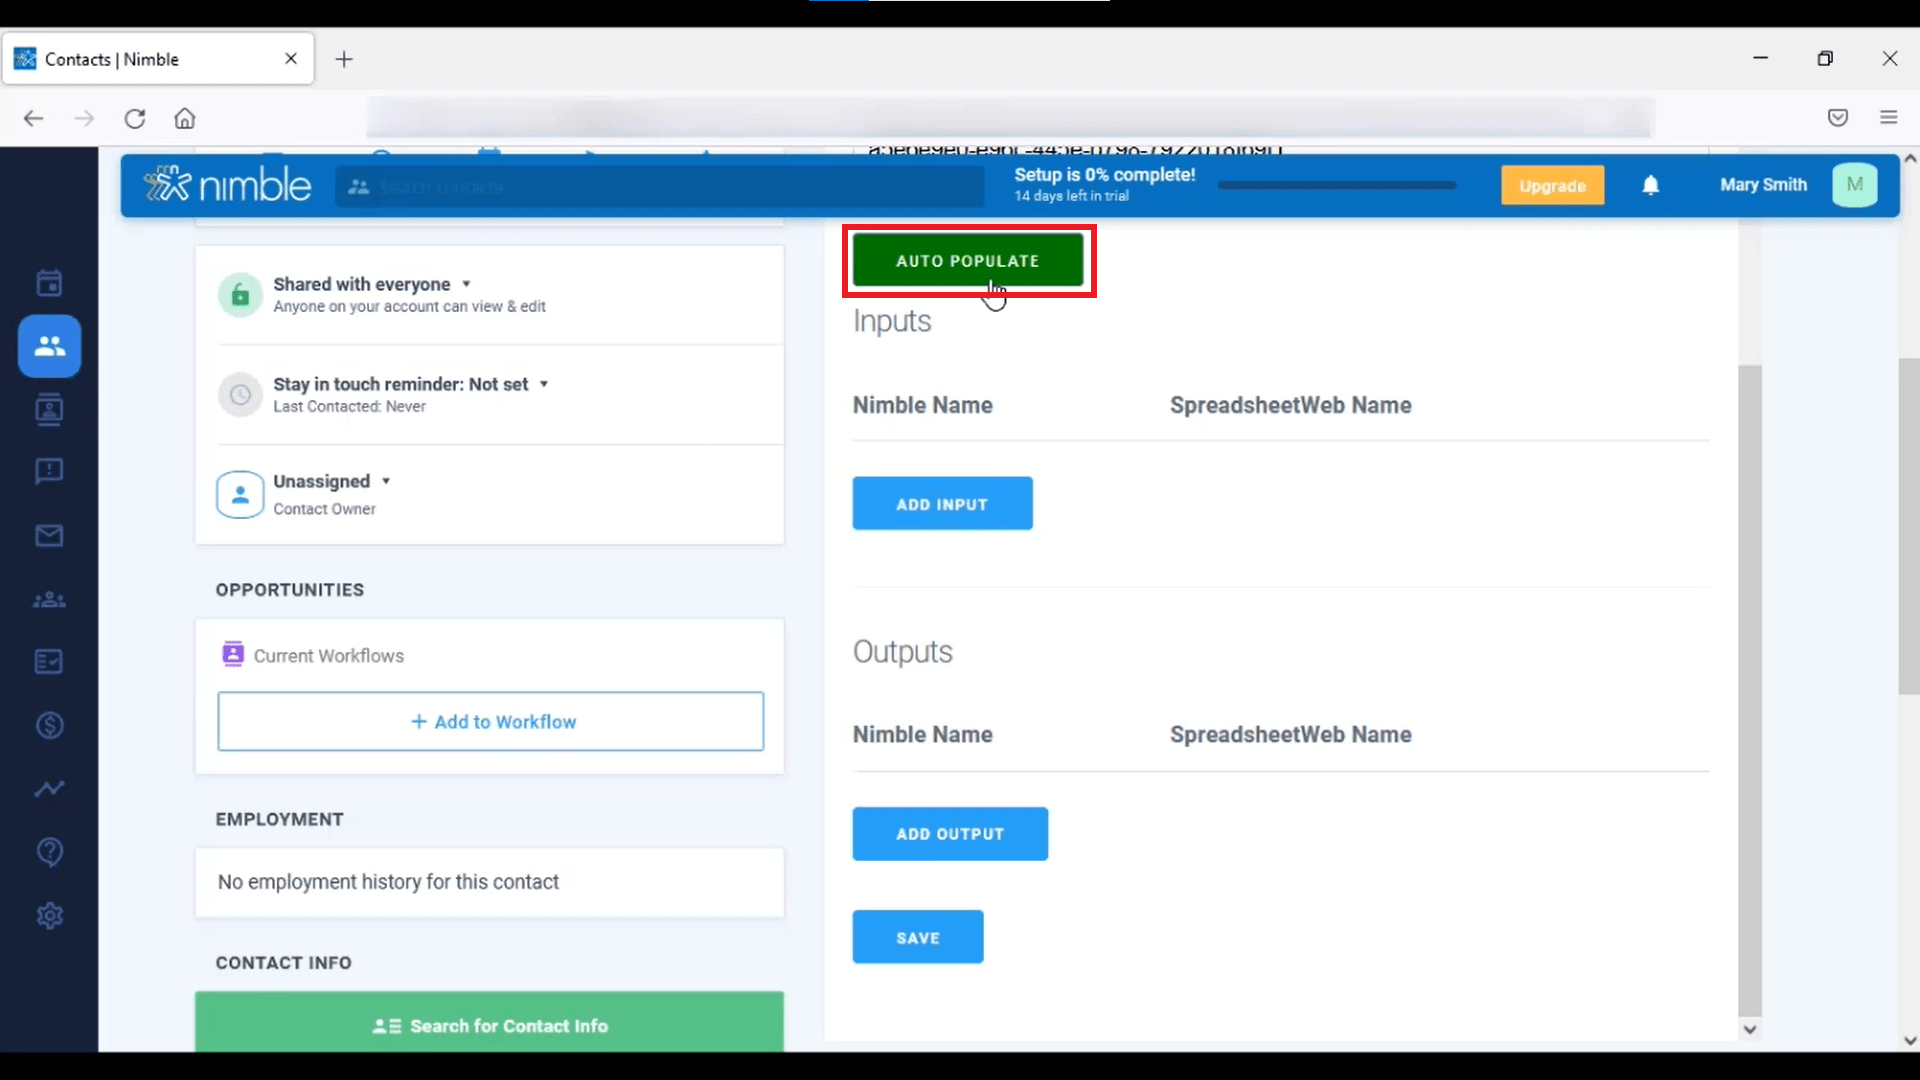1920x1080 pixels.
Task: Click the Auto Populate button
Action: 968,261
